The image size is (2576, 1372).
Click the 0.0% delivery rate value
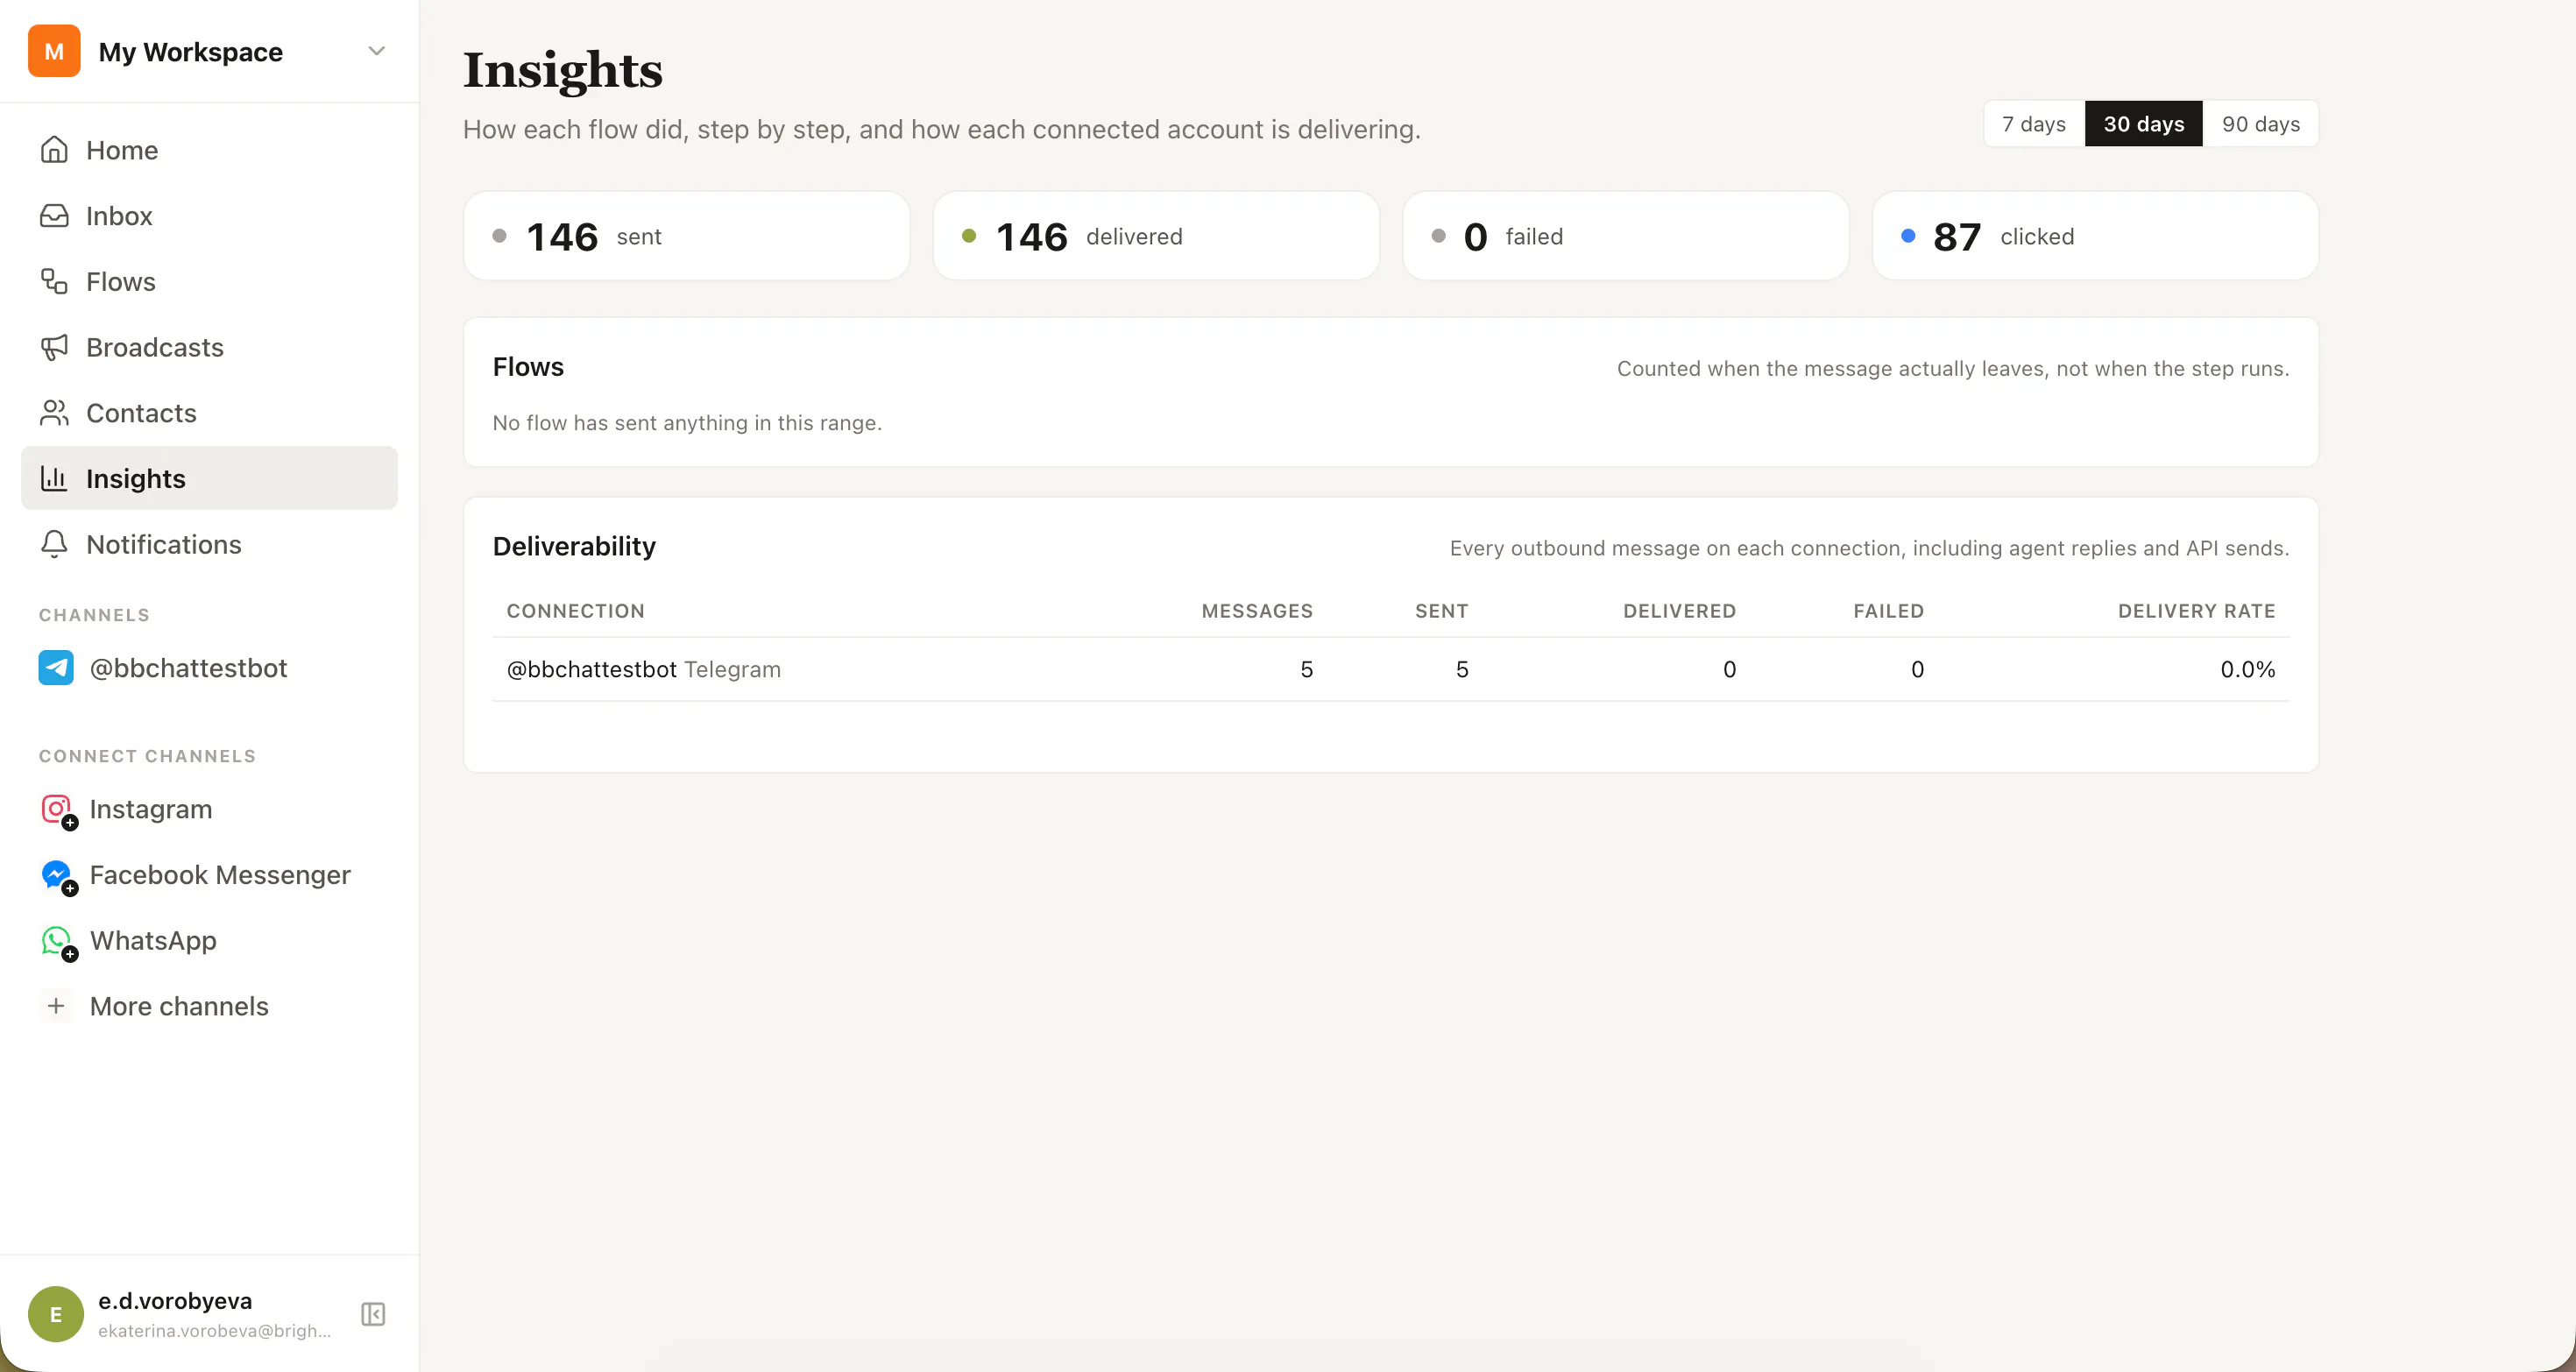point(2248,669)
